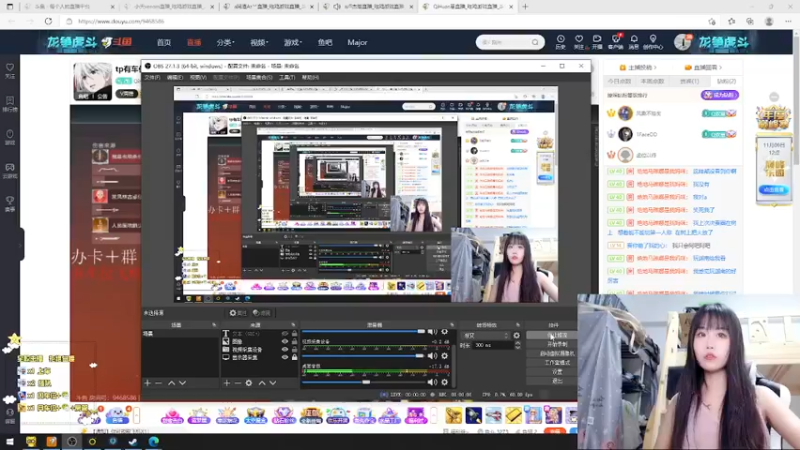Screen dimensions: 800x450
Task: Click the search magnifier icon in Douyu
Action: point(535,42)
